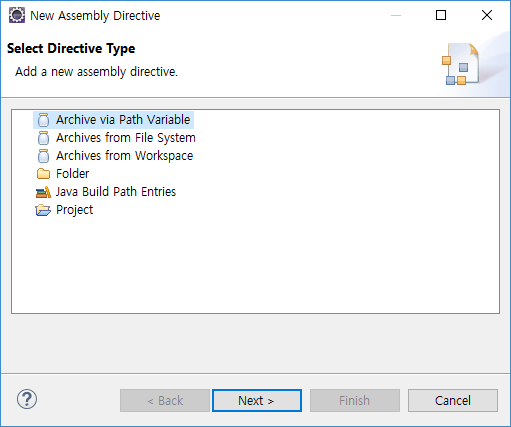Open help via the question mark icon
The width and height of the screenshot is (511, 427).
tap(27, 399)
